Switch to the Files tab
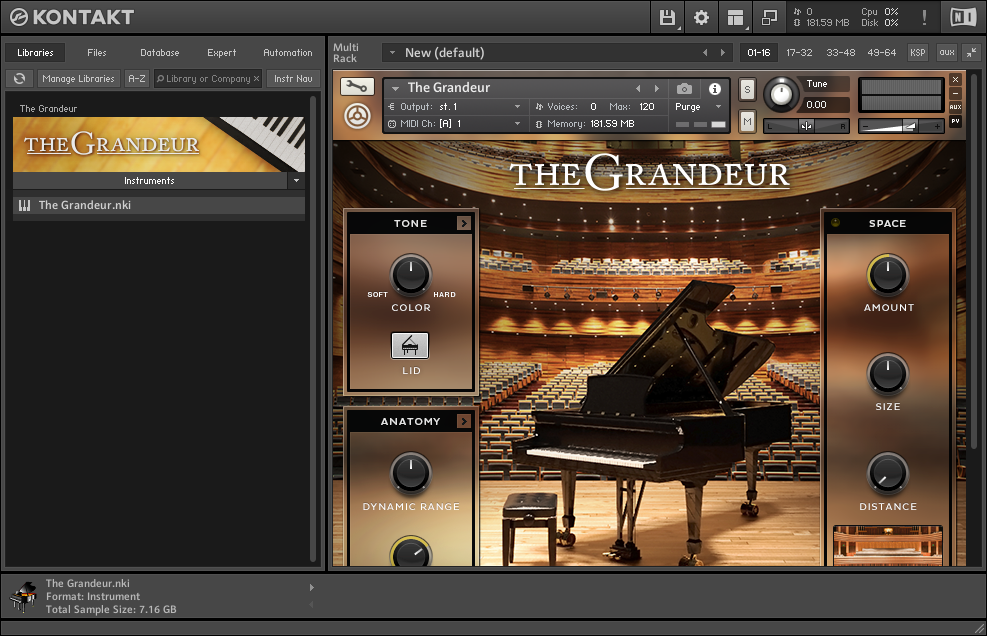 point(97,52)
